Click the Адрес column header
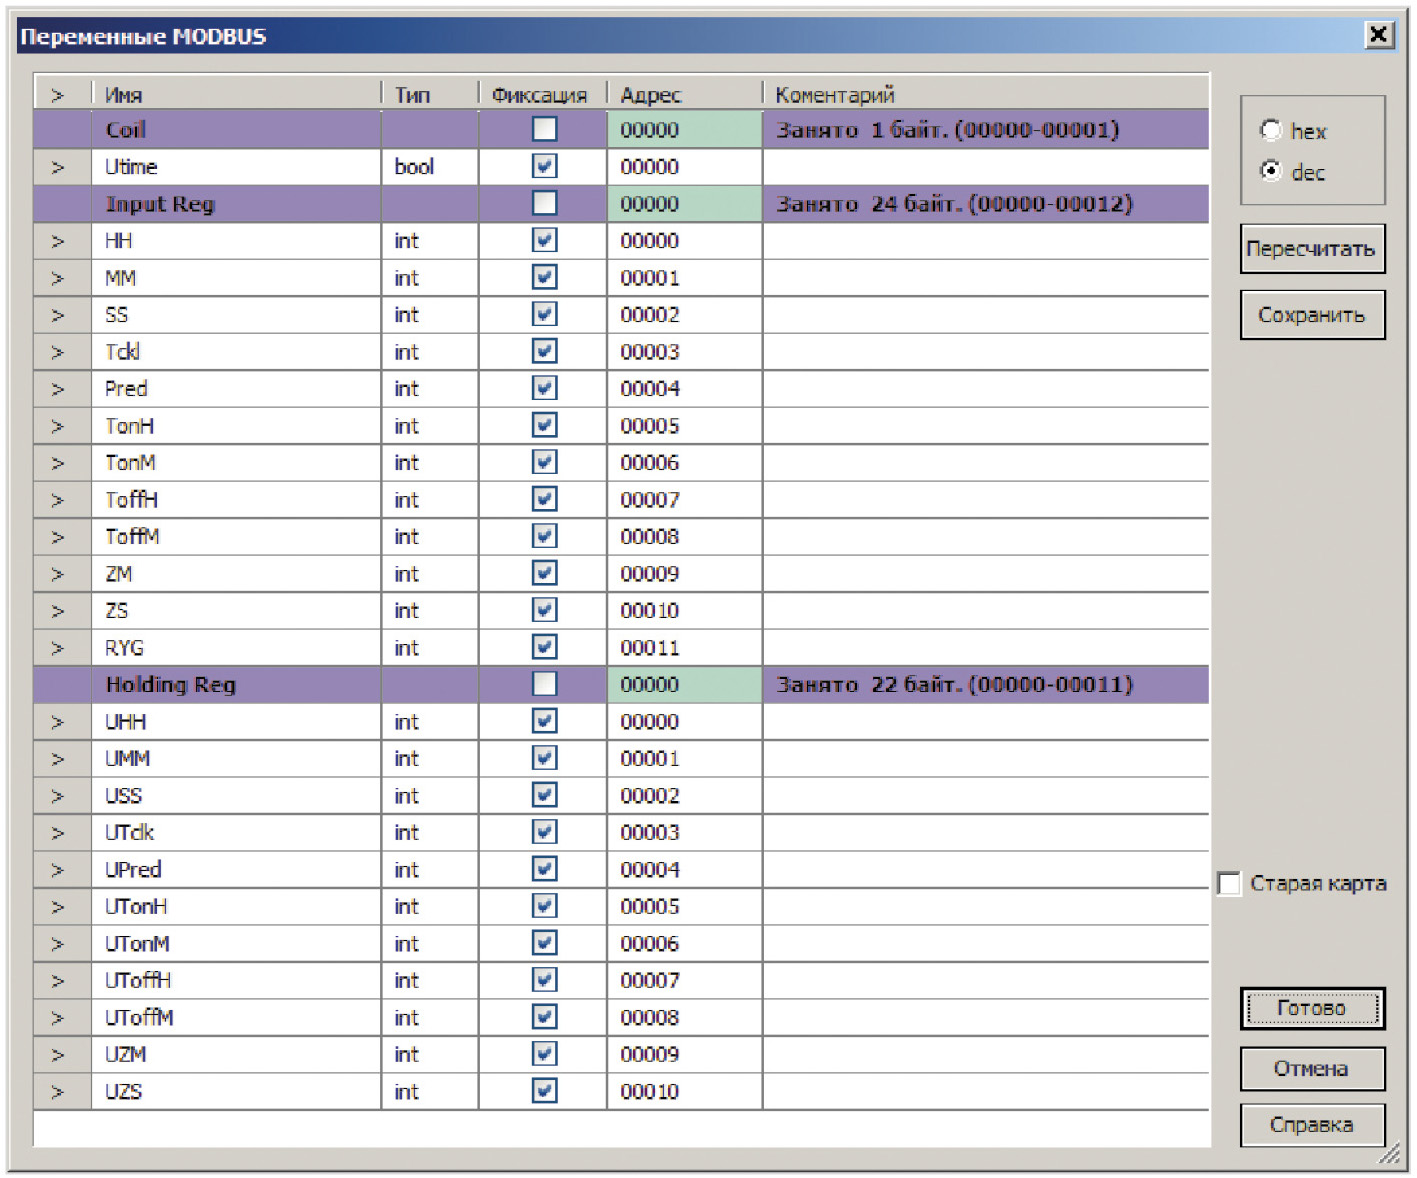The width and height of the screenshot is (1417, 1178). [683, 95]
